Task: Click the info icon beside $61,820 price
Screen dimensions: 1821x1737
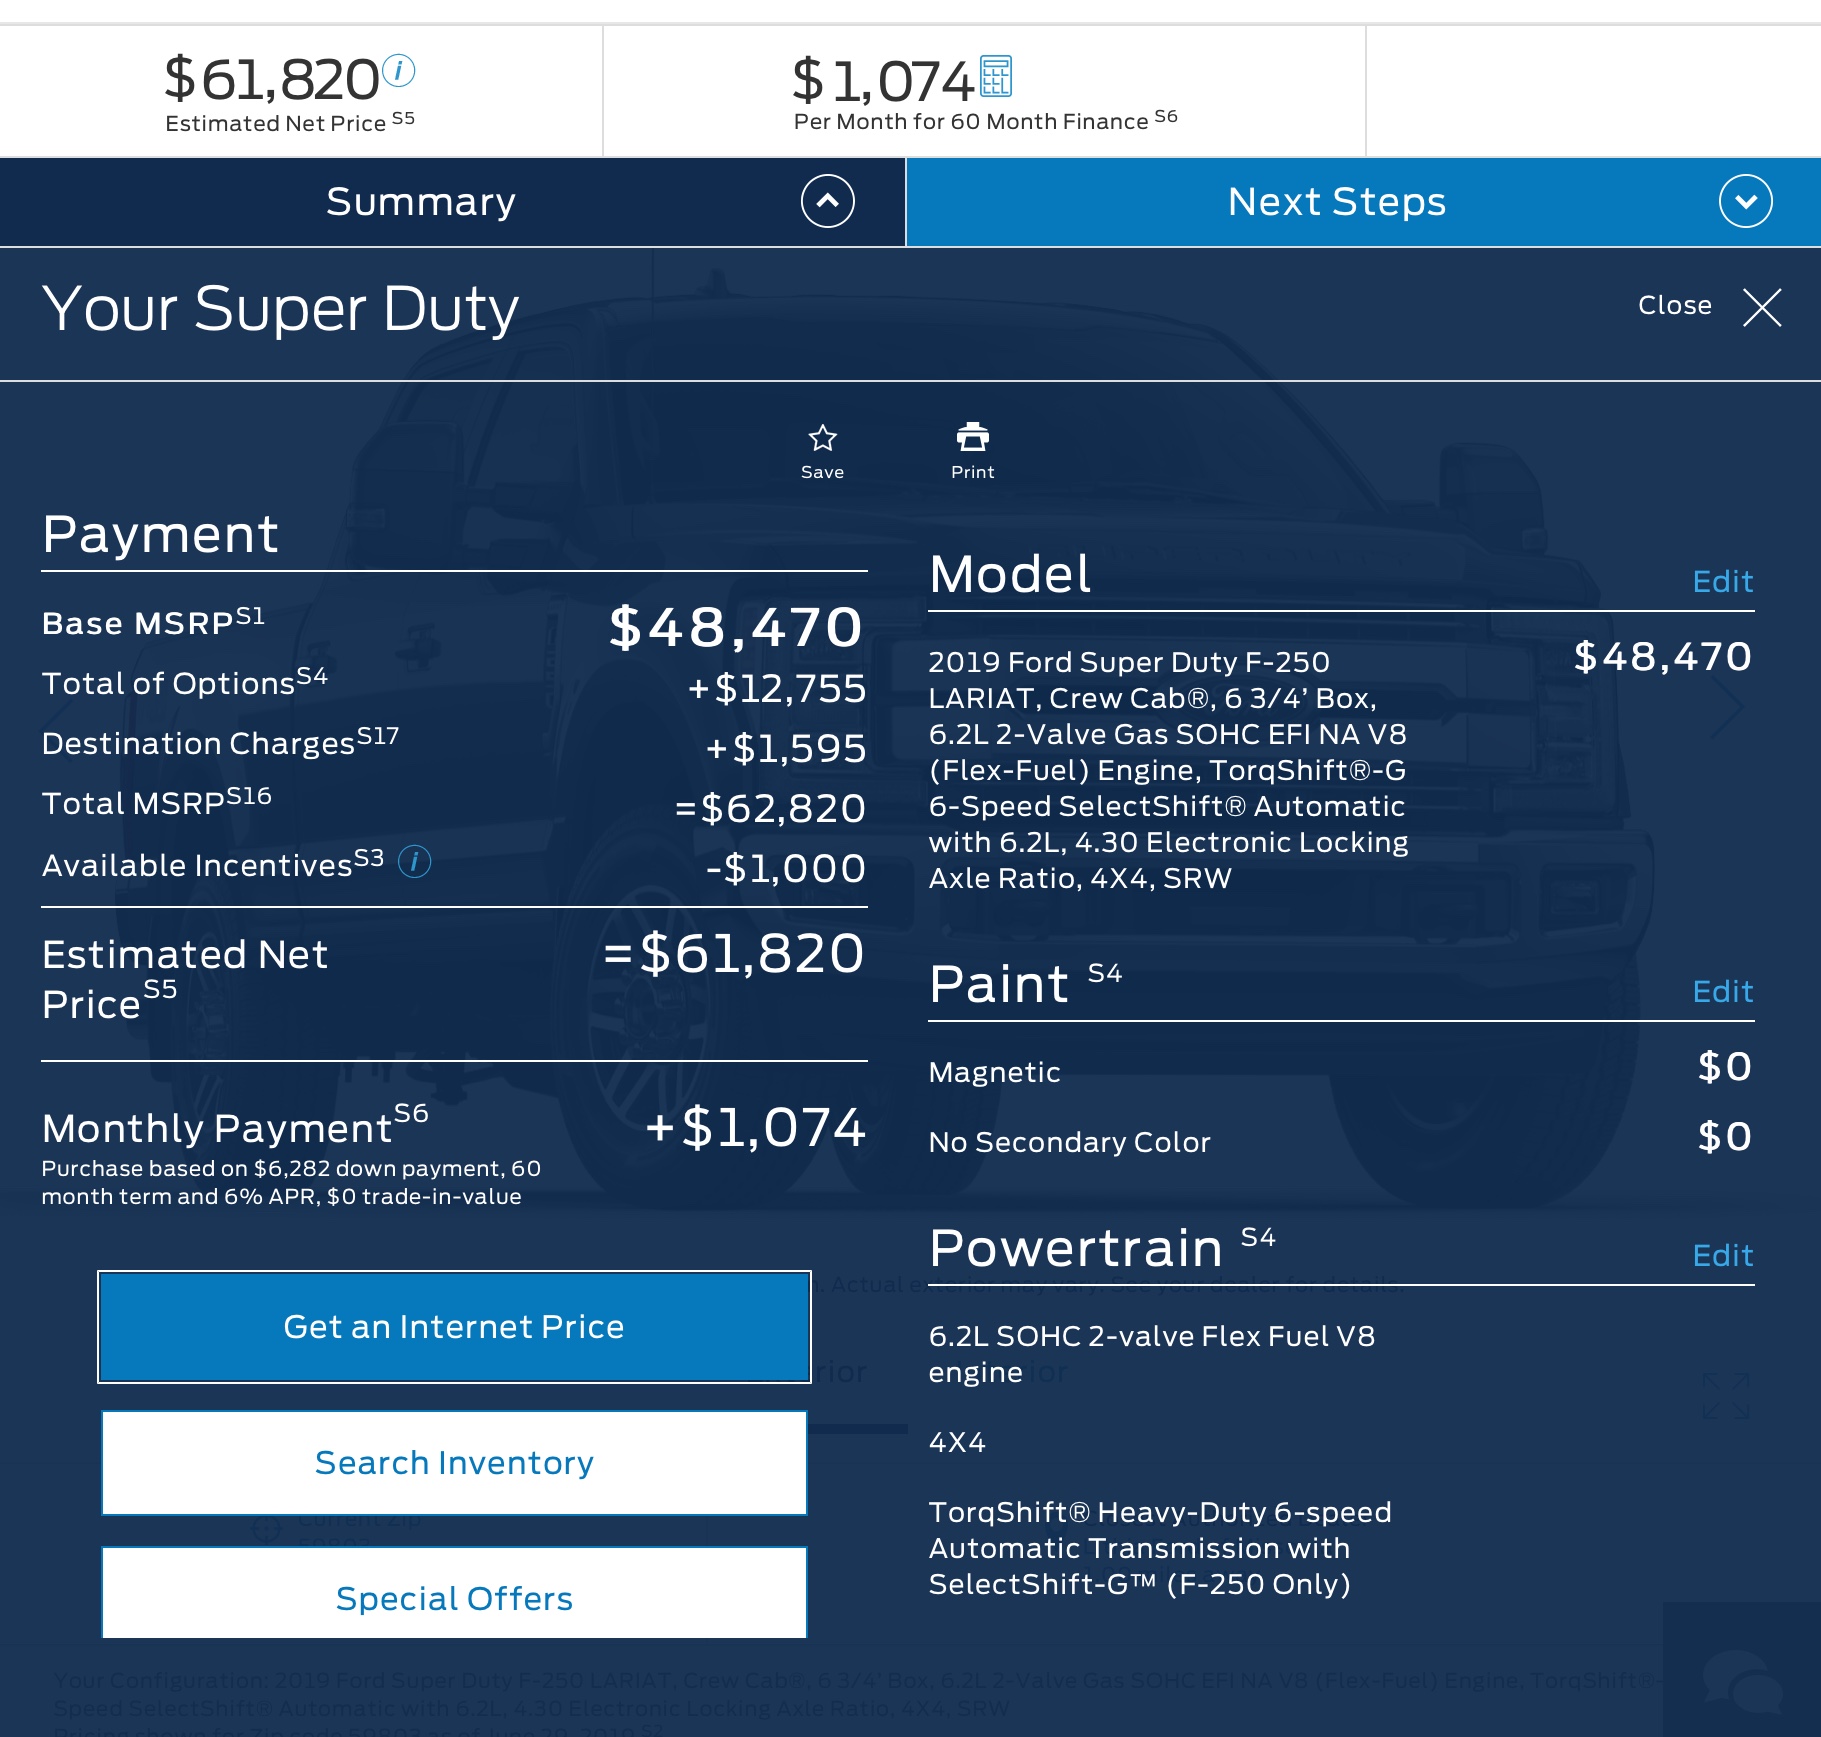Action: (398, 71)
